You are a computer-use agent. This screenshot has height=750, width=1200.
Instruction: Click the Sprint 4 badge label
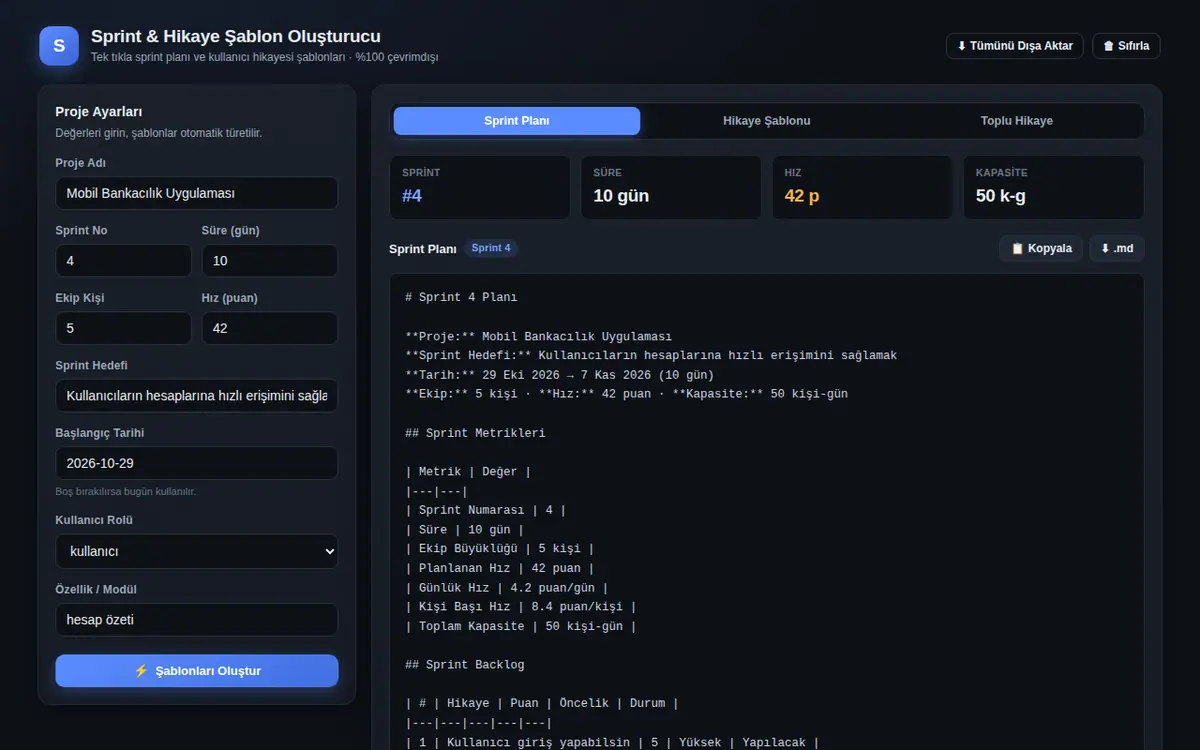coord(491,248)
